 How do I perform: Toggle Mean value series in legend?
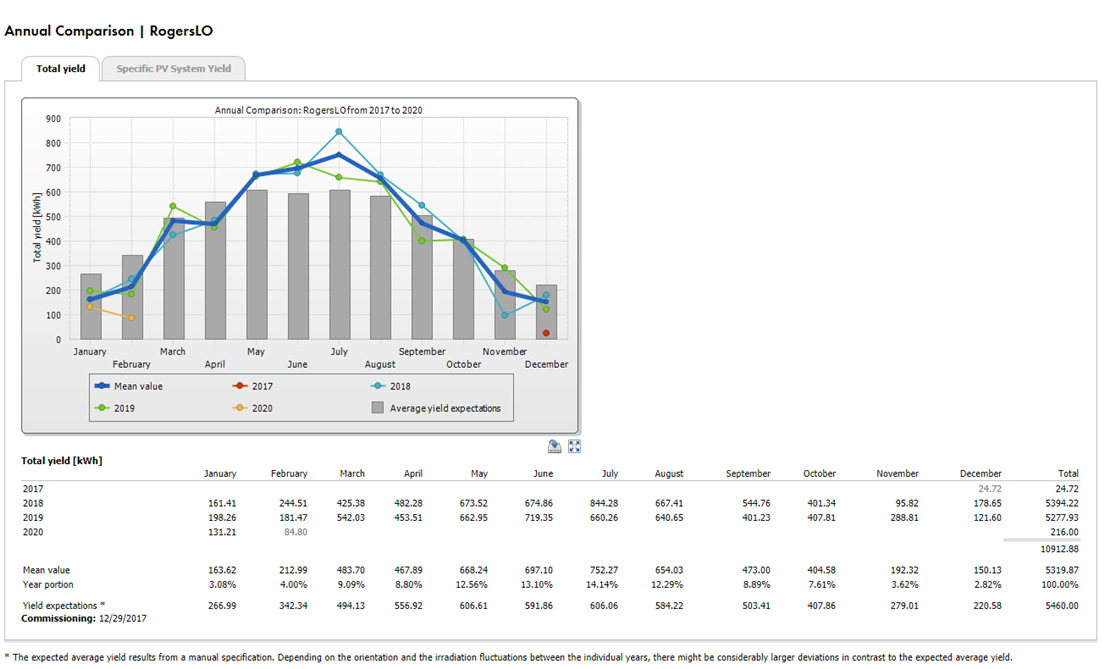pos(127,386)
